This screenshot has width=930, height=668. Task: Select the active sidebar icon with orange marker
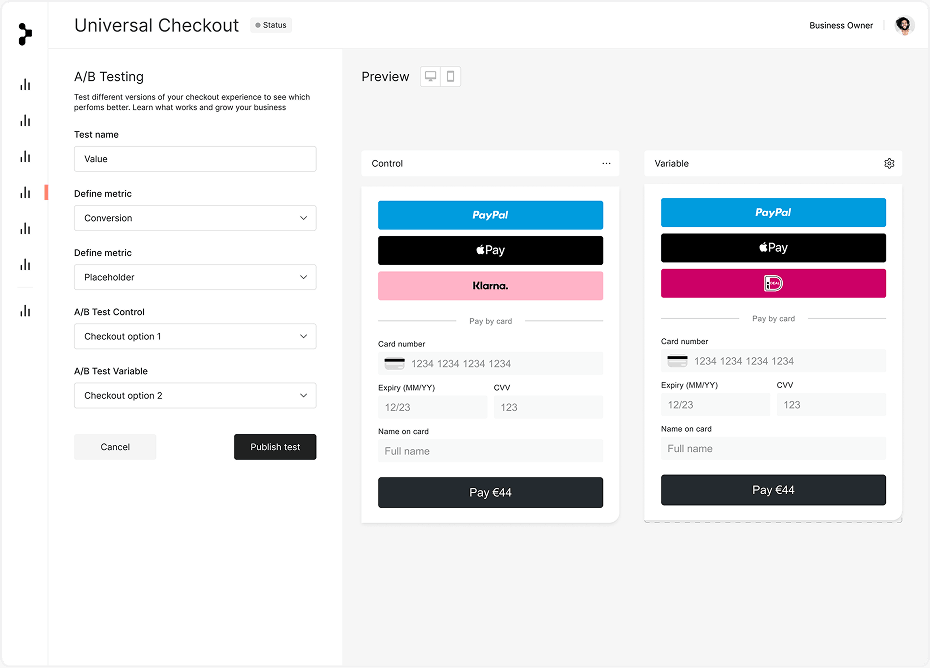[x=25, y=192]
